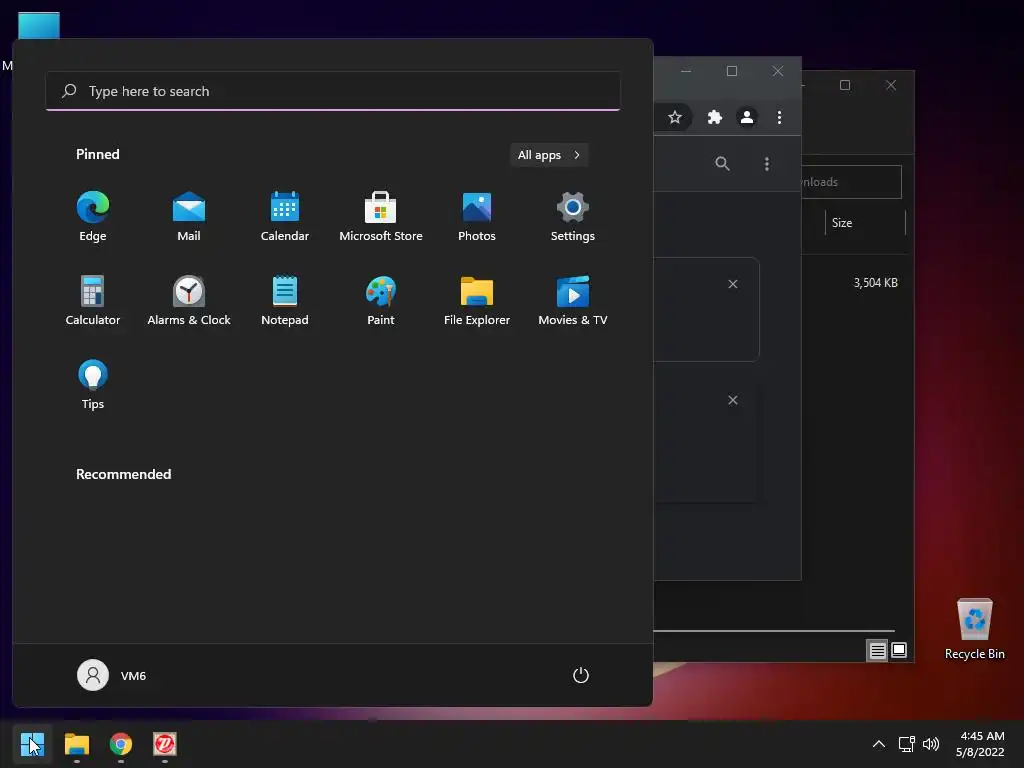The width and height of the screenshot is (1024, 768).
Task: Open File Explorer from pinned apps
Action: (x=477, y=301)
